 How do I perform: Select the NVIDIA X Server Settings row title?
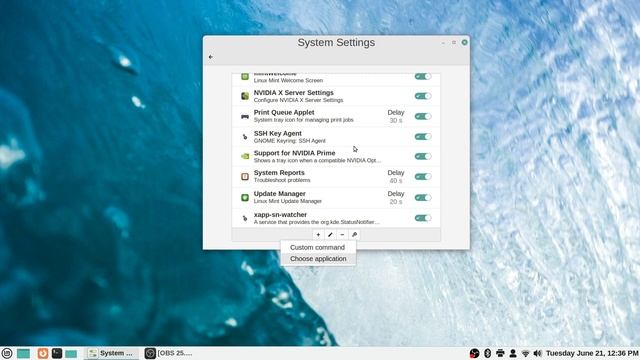tap(293, 93)
